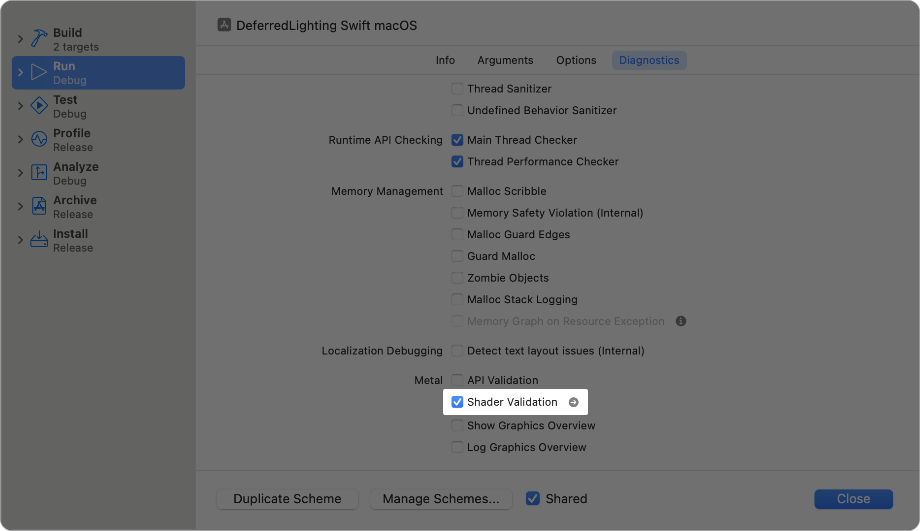Open the Options tab

click(576, 60)
